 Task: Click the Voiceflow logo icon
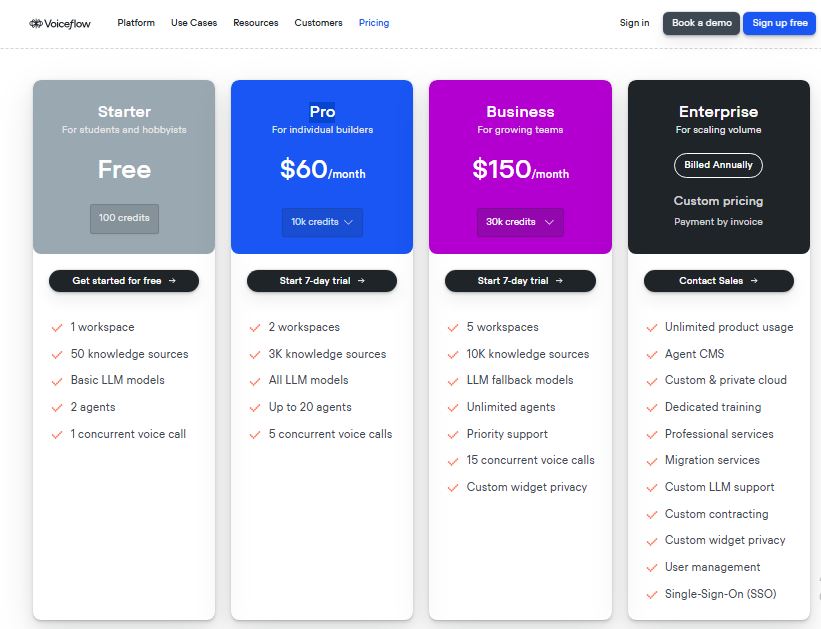(36, 23)
